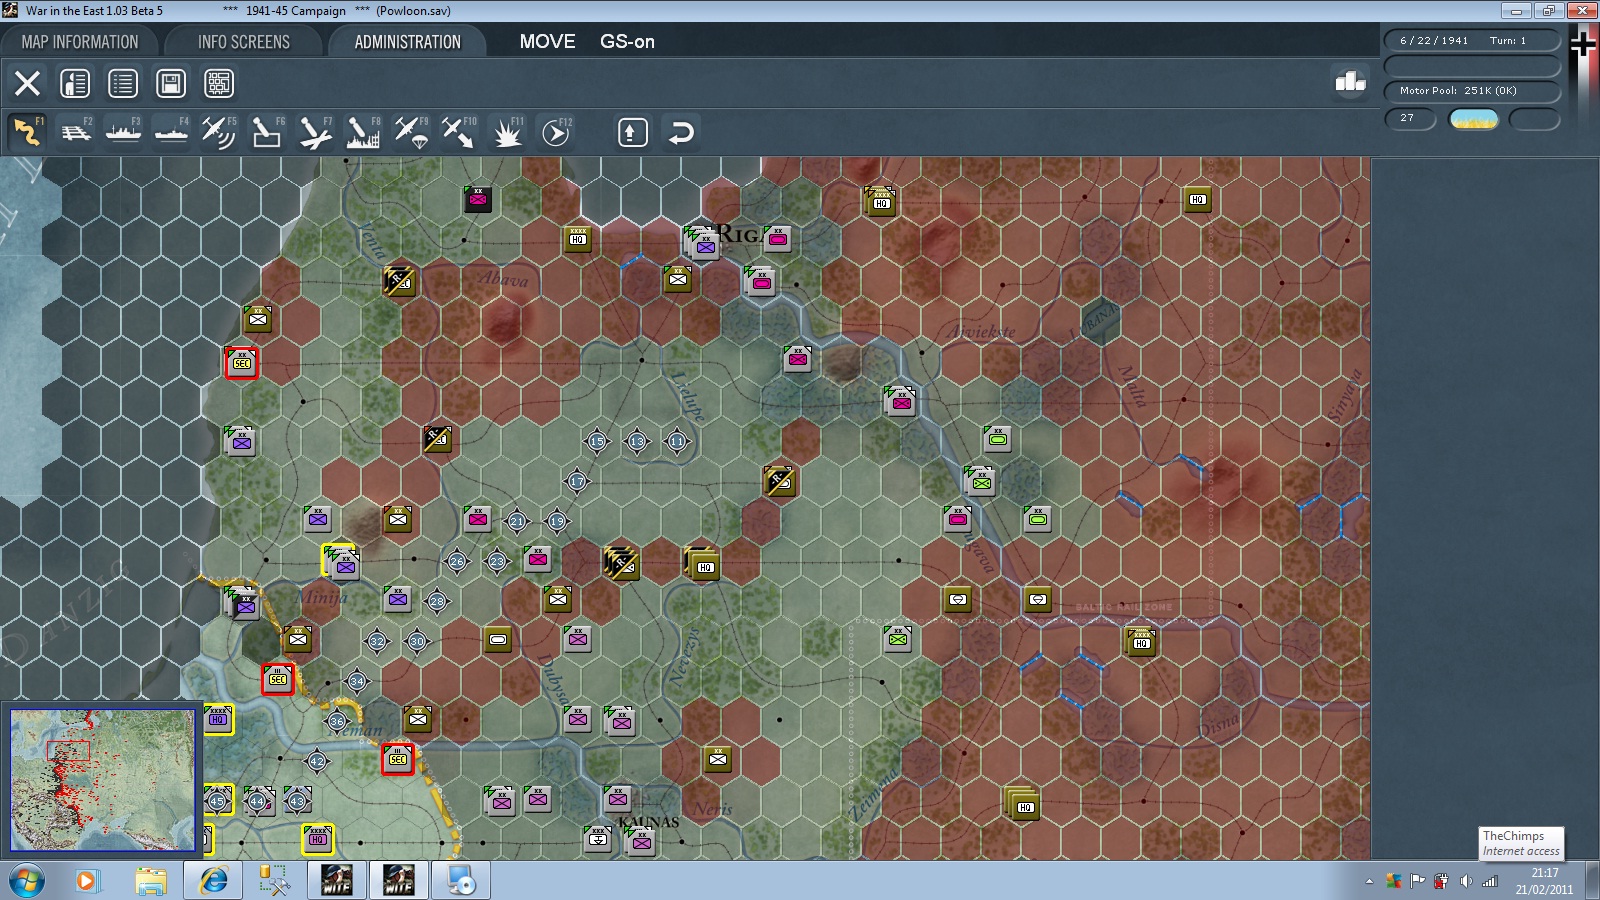Select air unit numbered 23 on map
Viewport: 1600px width, 900px height.
click(x=497, y=561)
